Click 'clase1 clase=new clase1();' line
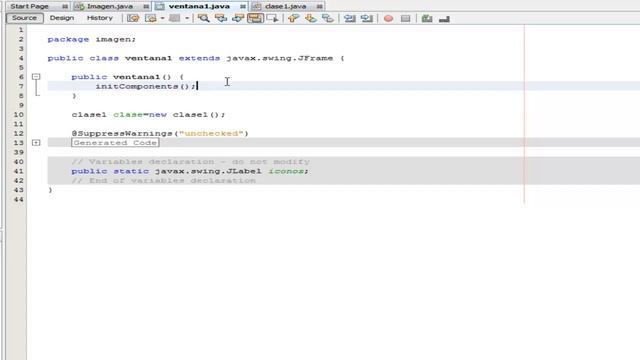Screen dimensions: 640x360 click(149, 114)
